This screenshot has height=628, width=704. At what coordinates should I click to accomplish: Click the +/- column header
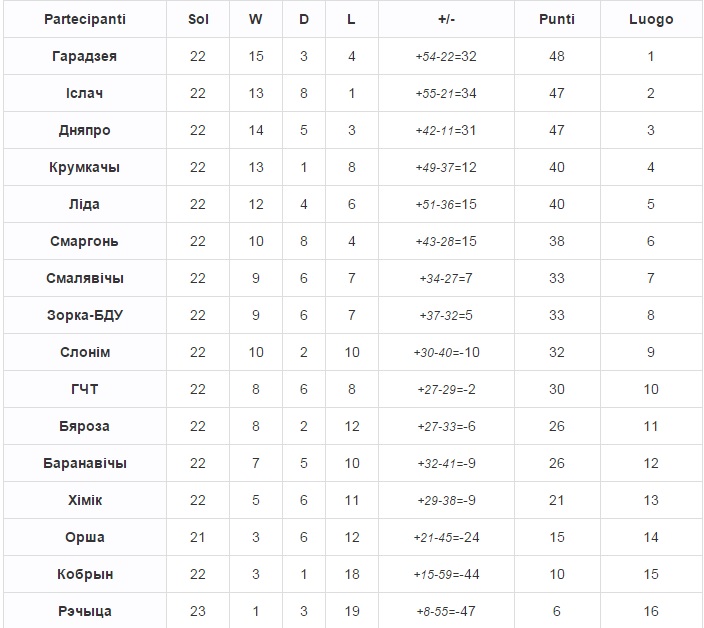point(446,19)
